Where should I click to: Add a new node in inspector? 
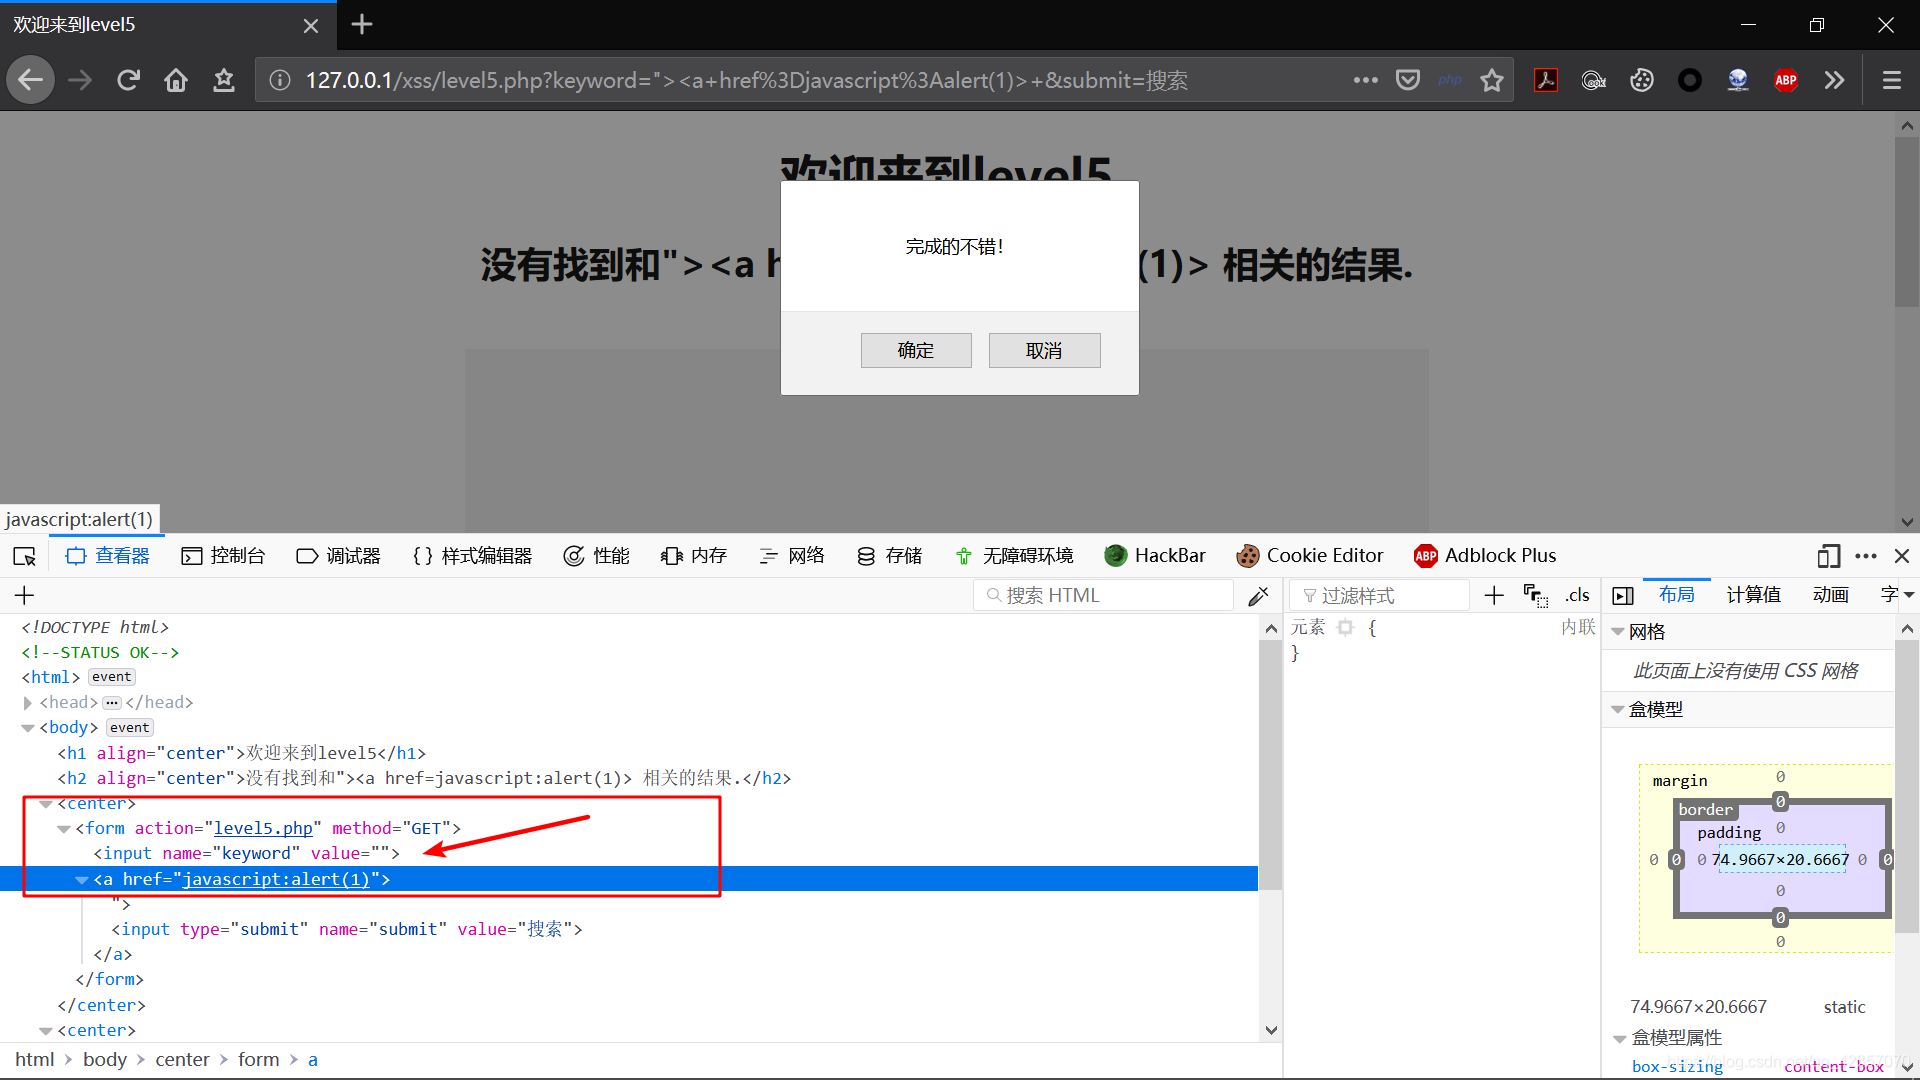click(x=25, y=596)
